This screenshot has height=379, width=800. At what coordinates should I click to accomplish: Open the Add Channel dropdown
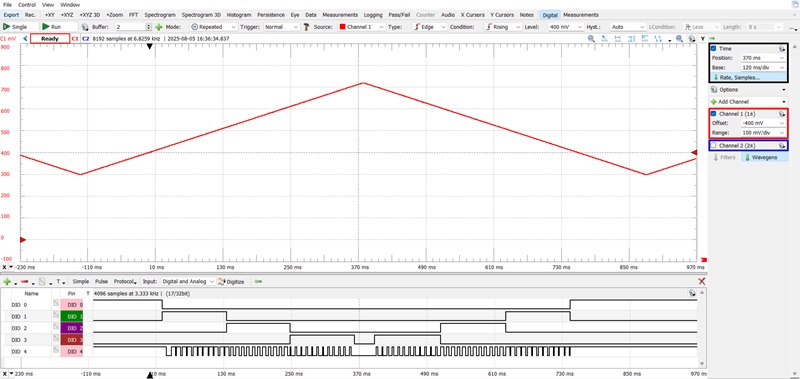click(x=748, y=102)
